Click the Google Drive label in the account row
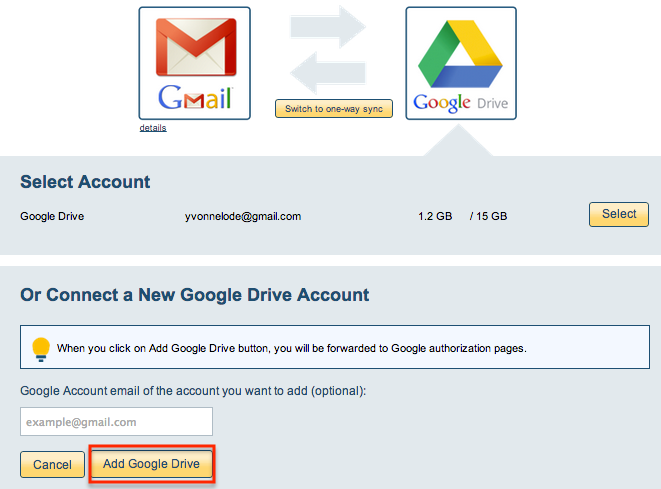This screenshot has height=489, width=661. pyautogui.click(x=52, y=215)
